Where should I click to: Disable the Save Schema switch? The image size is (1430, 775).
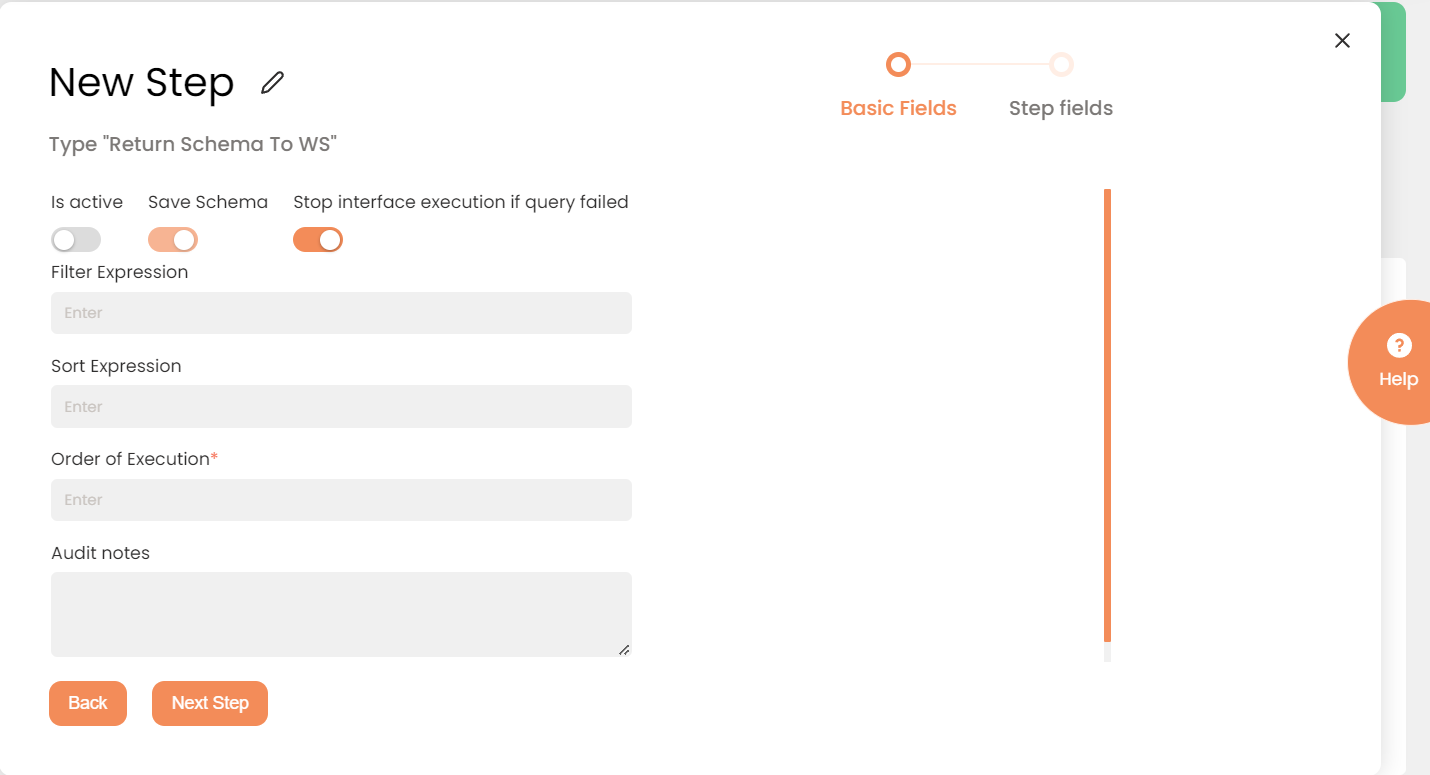173,240
